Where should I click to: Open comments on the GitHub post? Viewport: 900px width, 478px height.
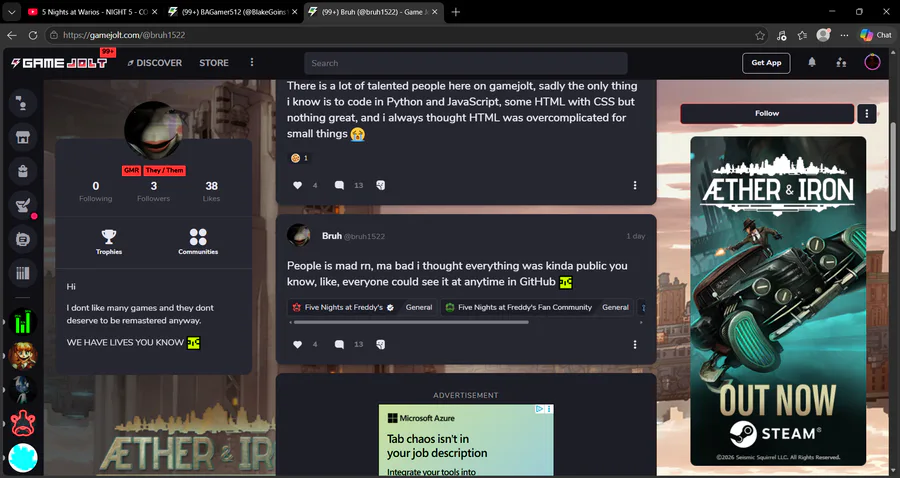tap(339, 344)
